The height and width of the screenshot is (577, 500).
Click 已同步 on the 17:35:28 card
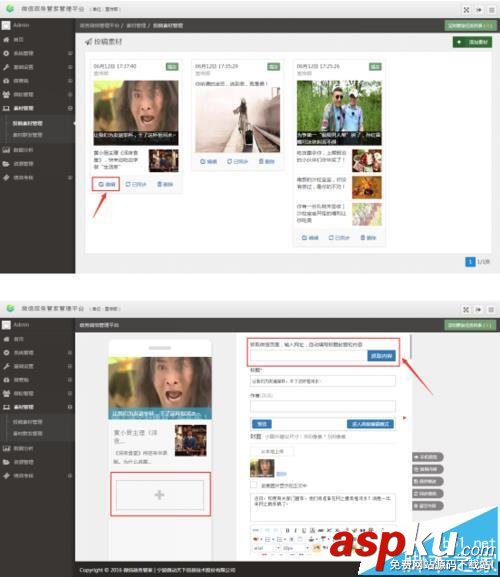click(238, 162)
